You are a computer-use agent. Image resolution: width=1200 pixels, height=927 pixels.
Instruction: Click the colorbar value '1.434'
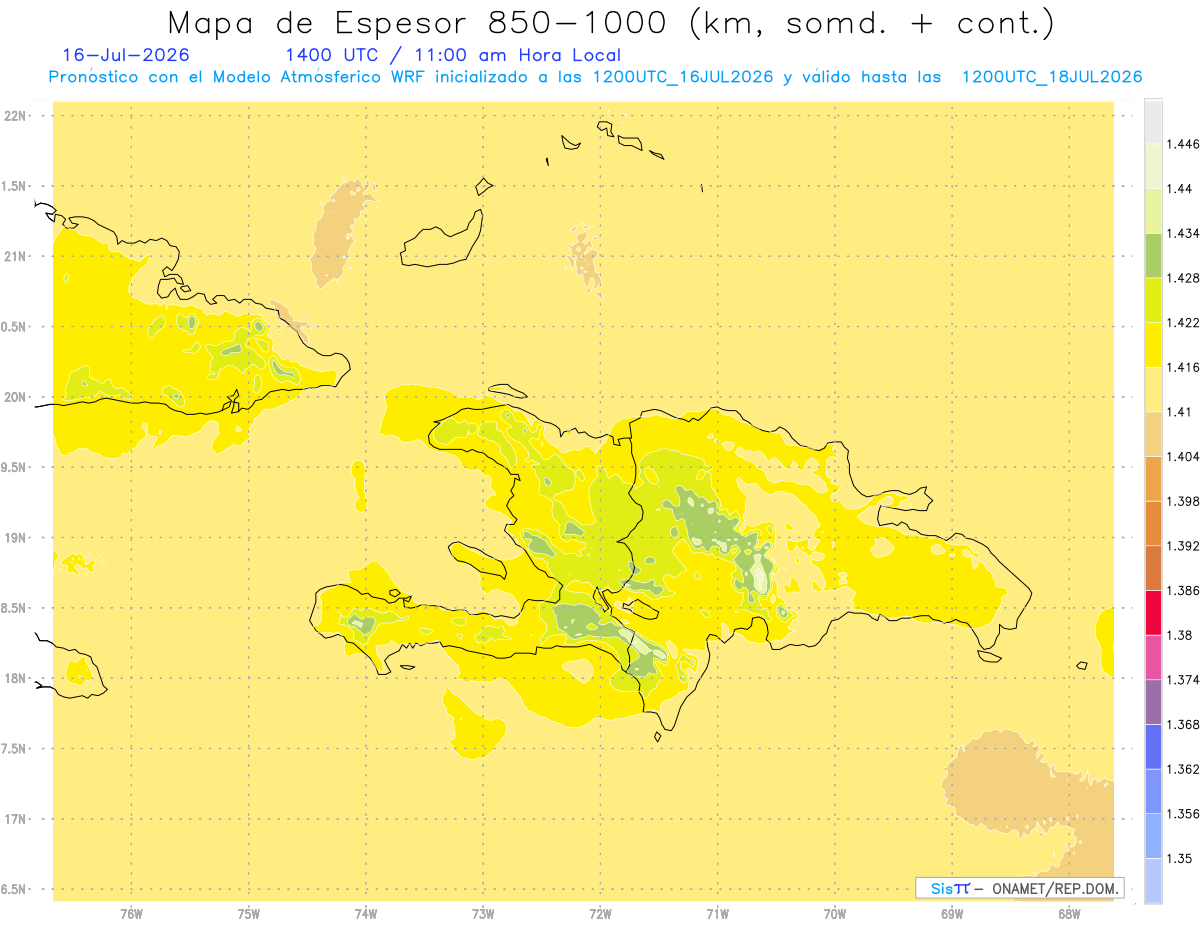click(1182, 233)
